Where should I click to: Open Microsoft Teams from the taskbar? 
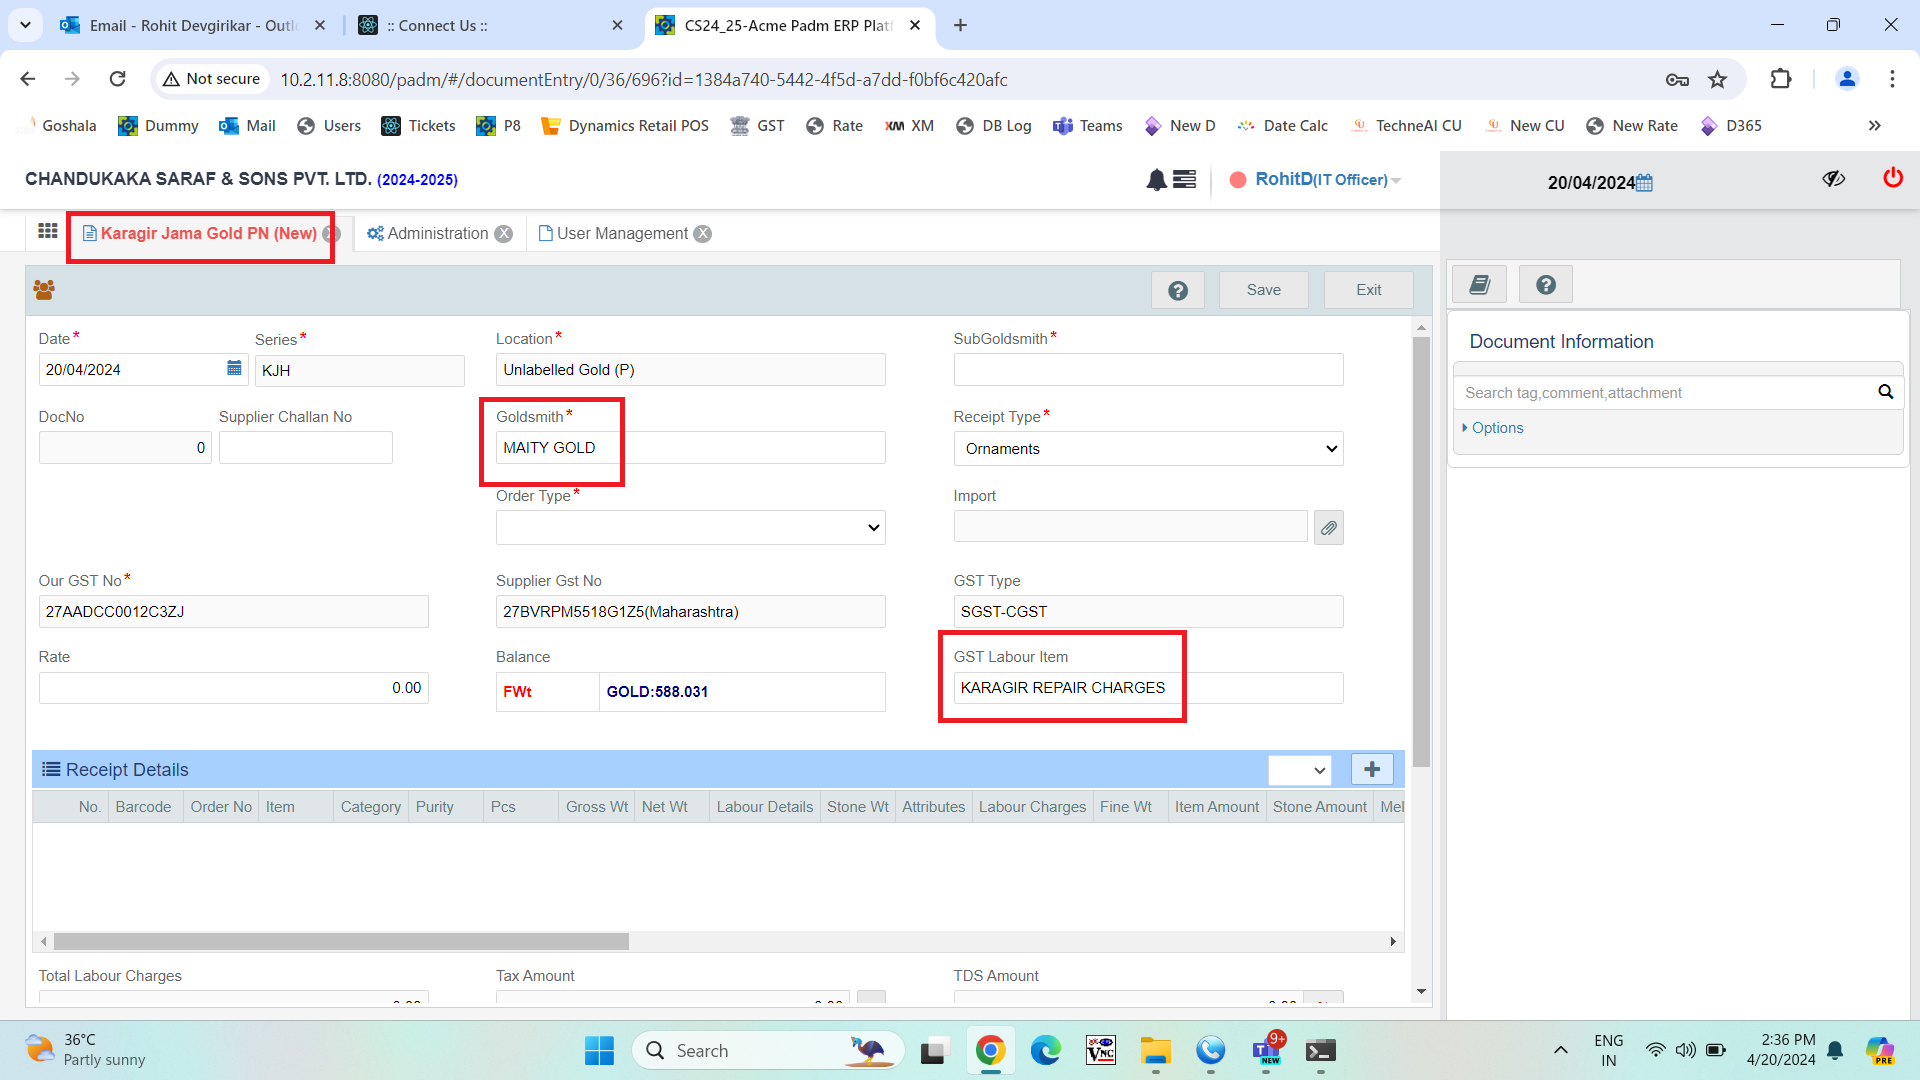coord(1266,1050)
